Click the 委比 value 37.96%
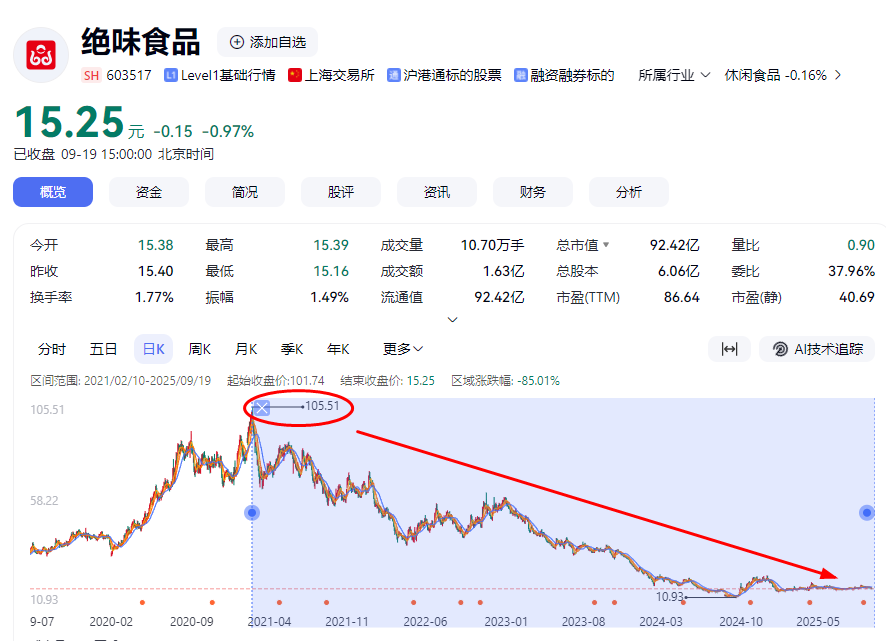 point(852,271)
